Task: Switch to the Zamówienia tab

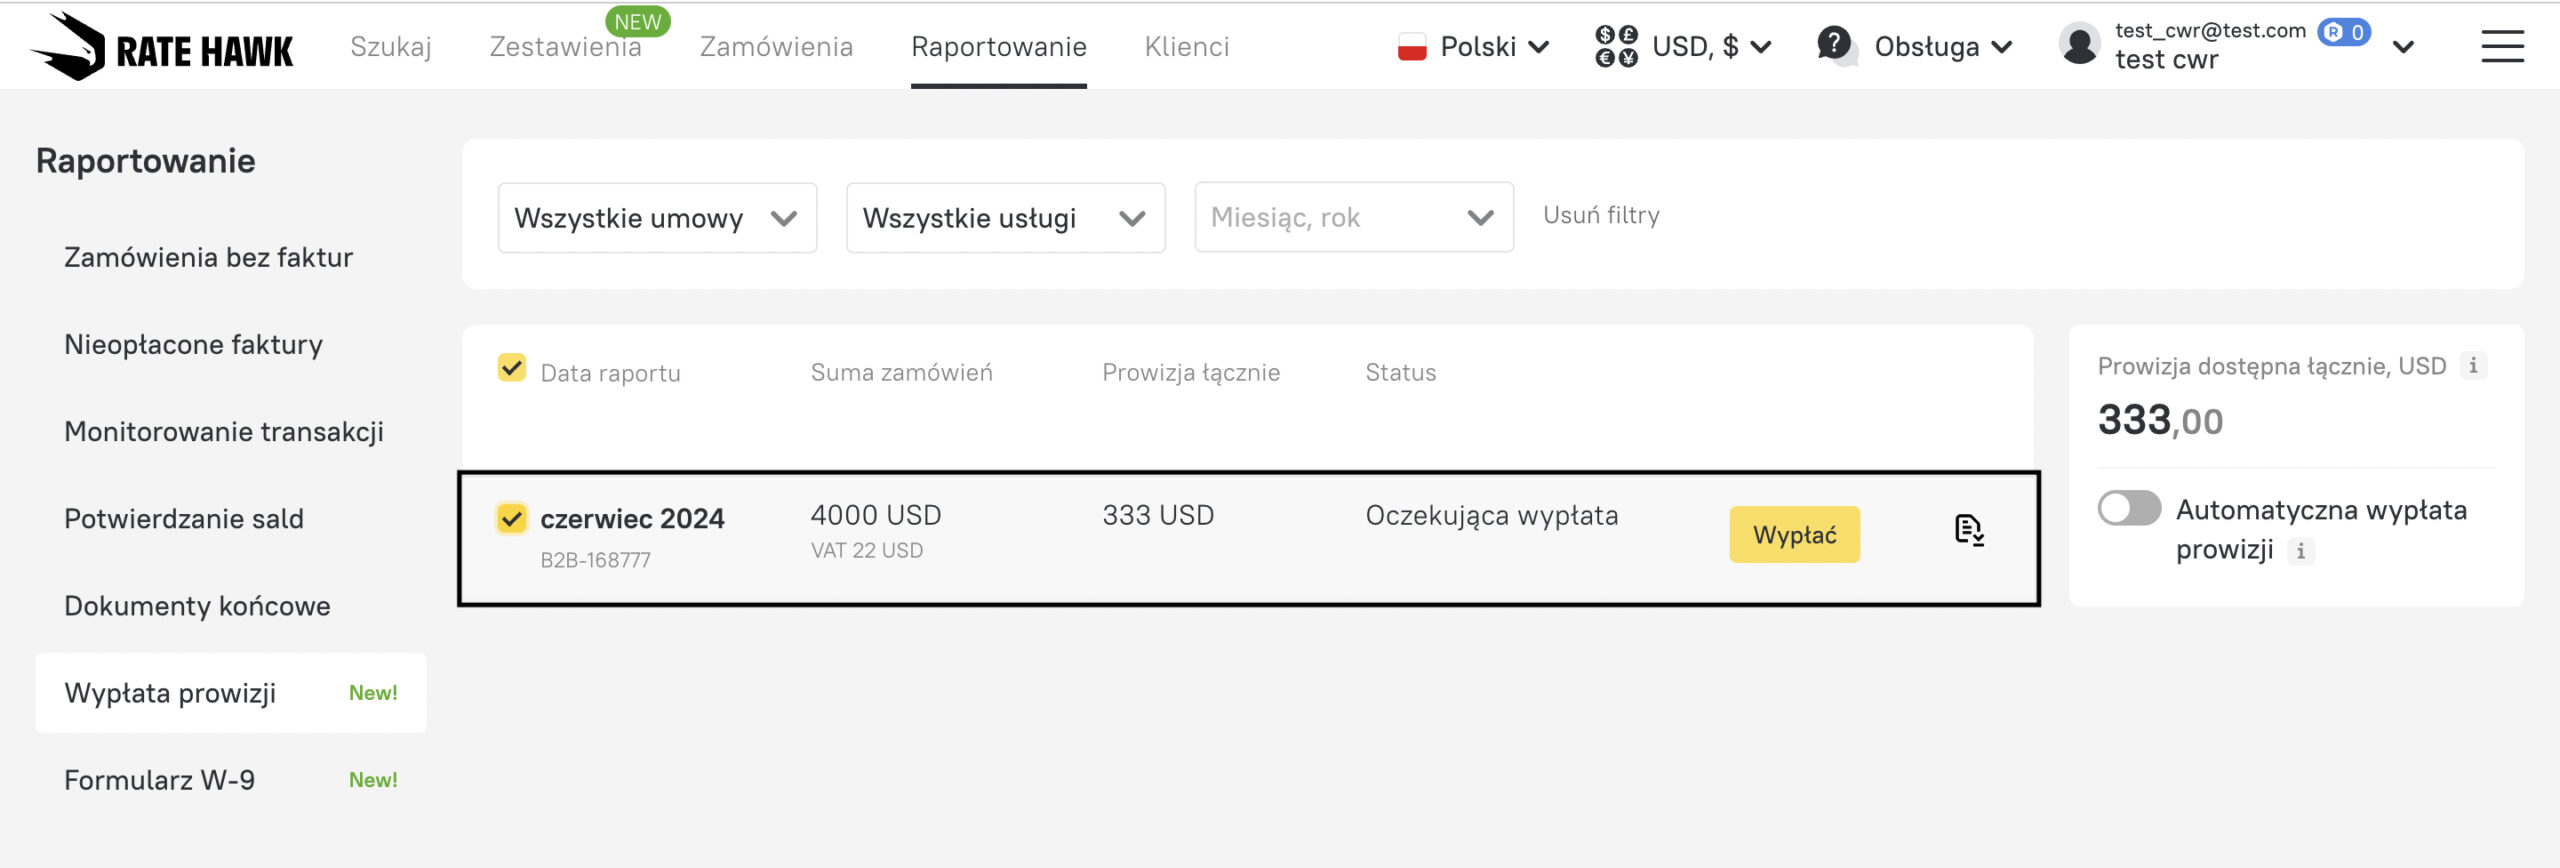Action: click(x=776, y=47)
